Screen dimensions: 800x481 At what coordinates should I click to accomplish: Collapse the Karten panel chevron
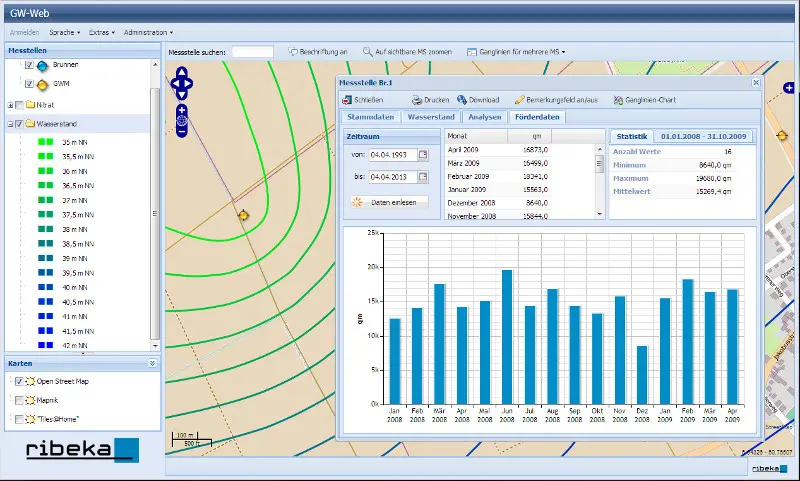(152, 363)
